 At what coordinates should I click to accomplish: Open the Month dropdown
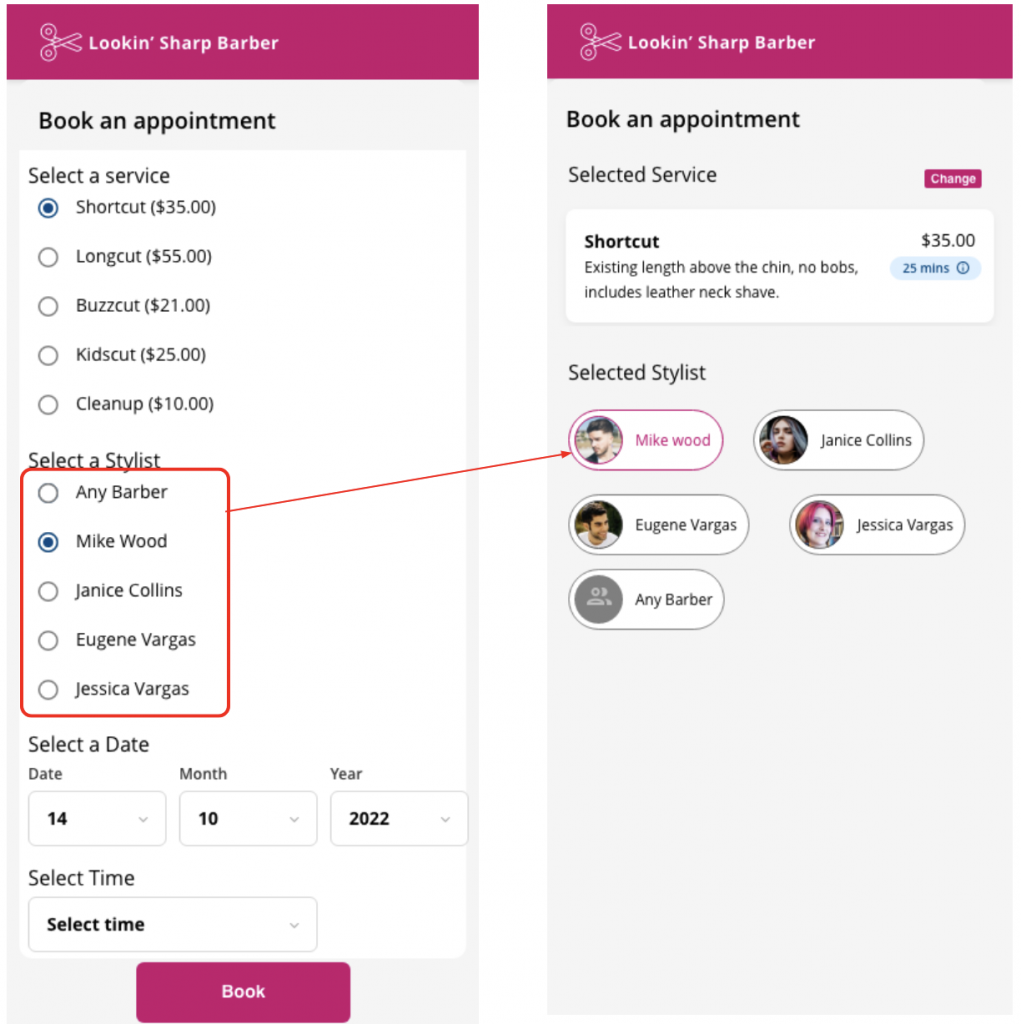[x=248, y=818]
